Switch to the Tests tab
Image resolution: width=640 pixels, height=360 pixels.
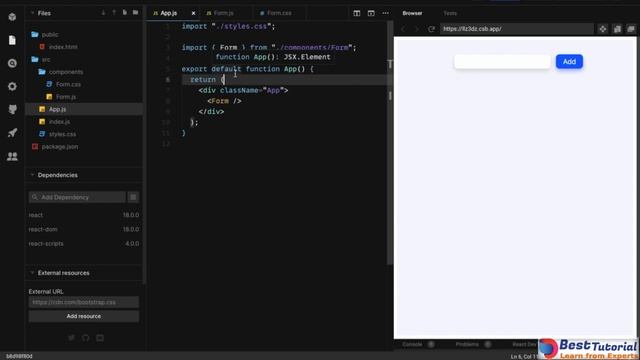coord(450,13)
